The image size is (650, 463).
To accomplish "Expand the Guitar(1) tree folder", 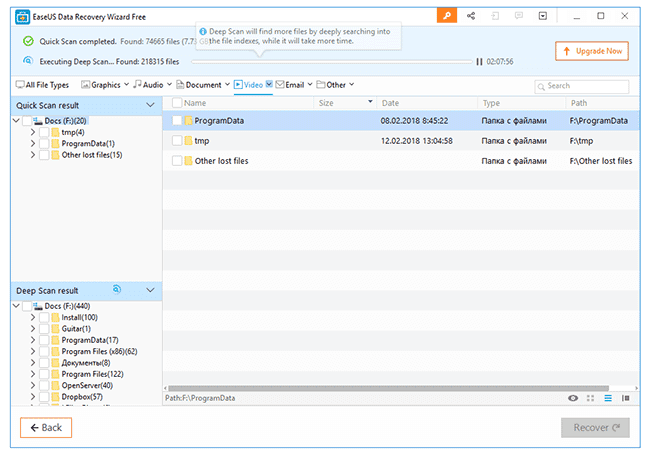I will point(33,329).
